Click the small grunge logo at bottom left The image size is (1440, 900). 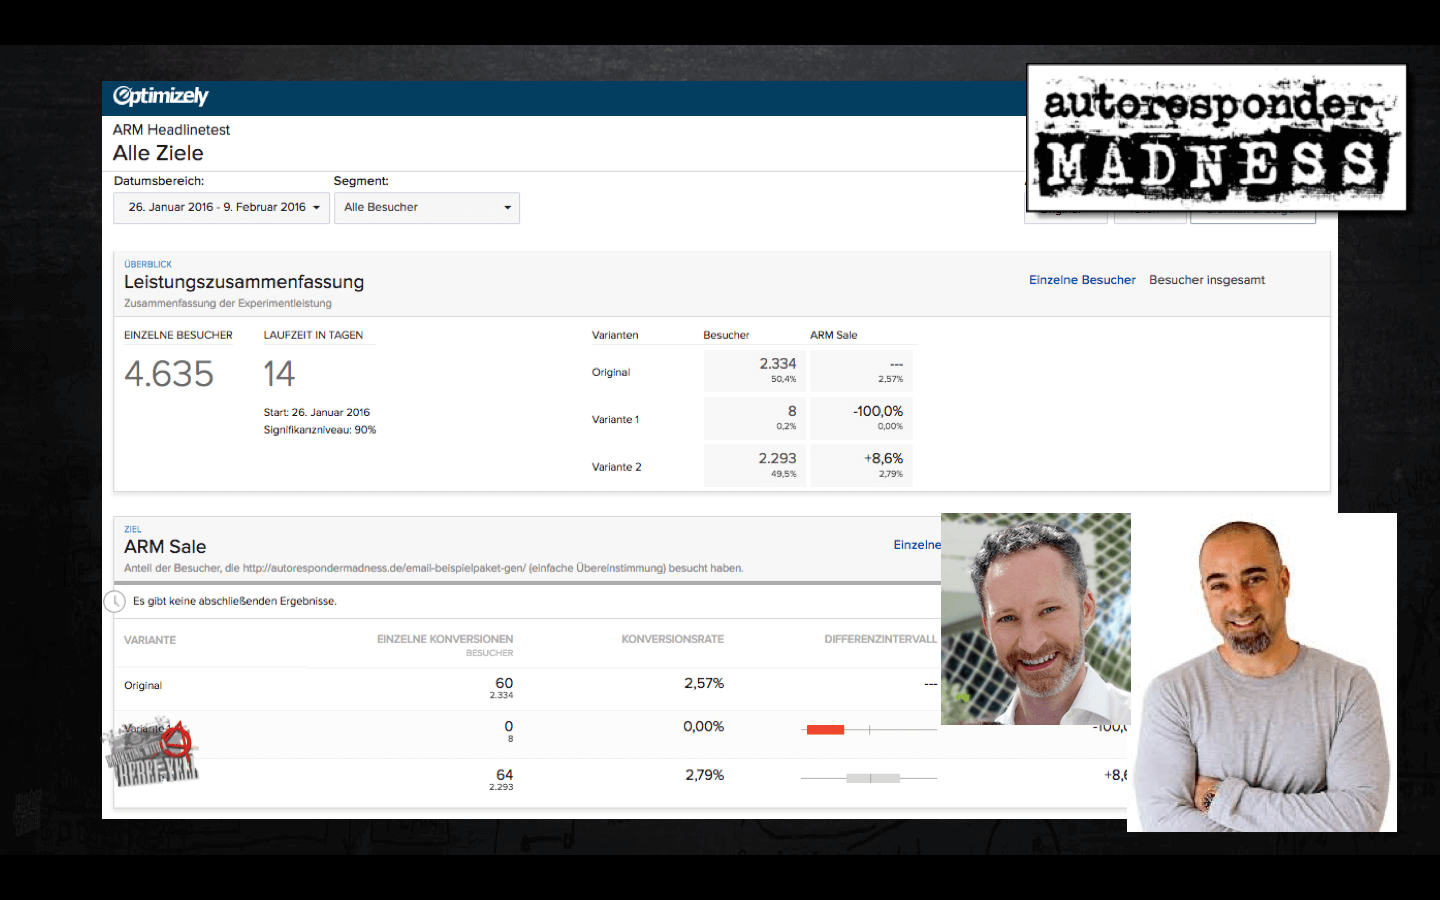point(152,752)
